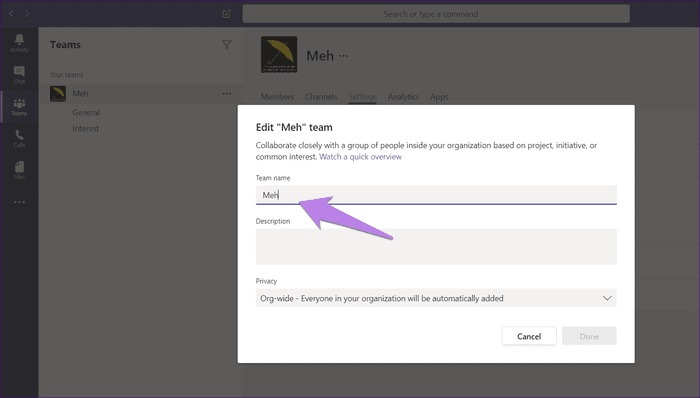Open the Meh header ellipsis menu
This screenshot has width=700, height=398.
tap(343, 56)
